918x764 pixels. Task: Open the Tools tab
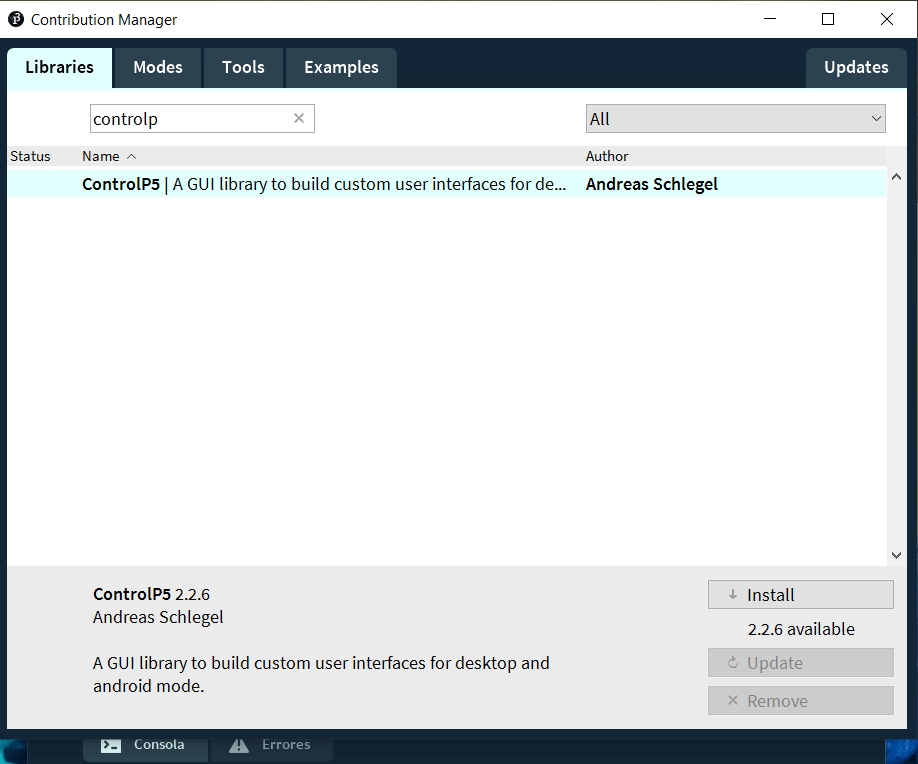pyautogui.click(x=243, y=67)
